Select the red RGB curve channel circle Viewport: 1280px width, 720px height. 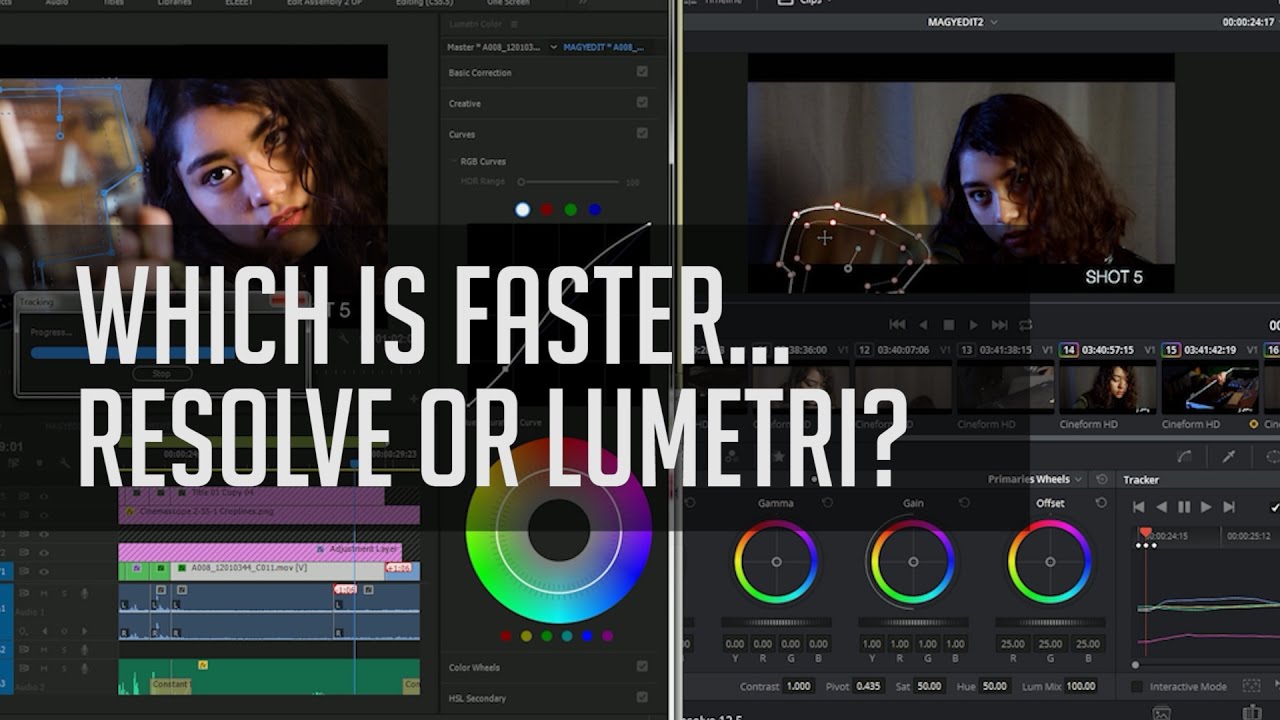546,210
